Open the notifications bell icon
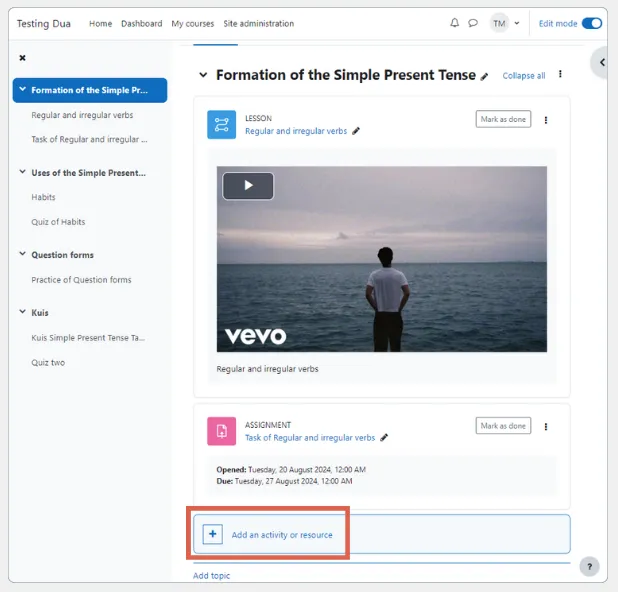The image size is (618, 592). (454, 23)
